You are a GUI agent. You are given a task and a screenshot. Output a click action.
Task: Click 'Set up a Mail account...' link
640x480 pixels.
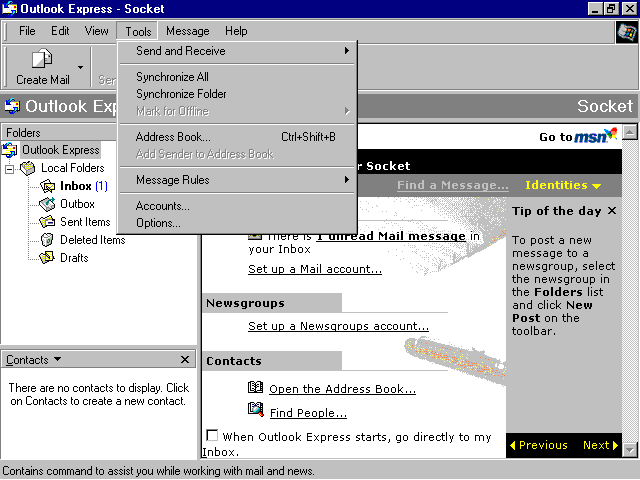tap(315, 269)
